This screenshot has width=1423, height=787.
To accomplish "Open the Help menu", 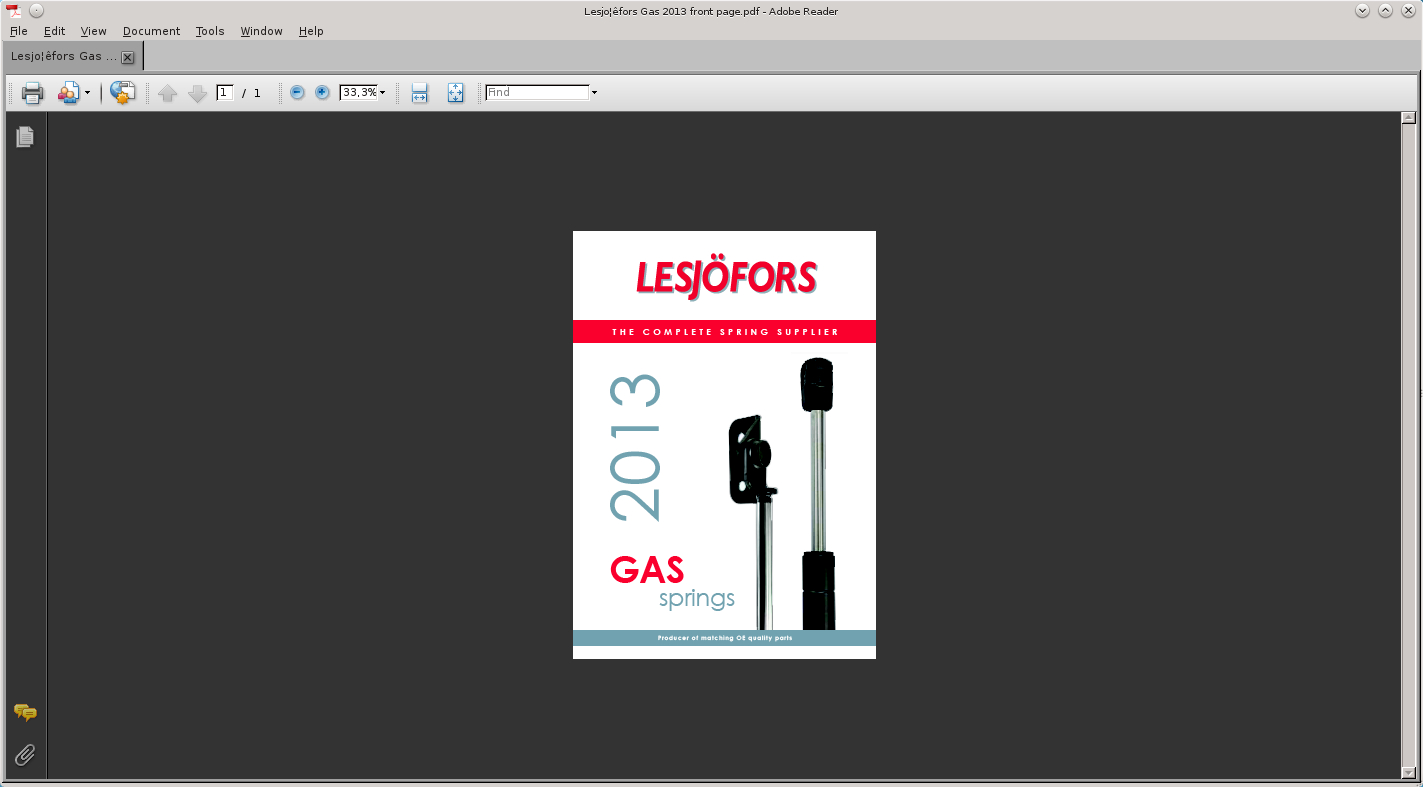I will 311,31.
